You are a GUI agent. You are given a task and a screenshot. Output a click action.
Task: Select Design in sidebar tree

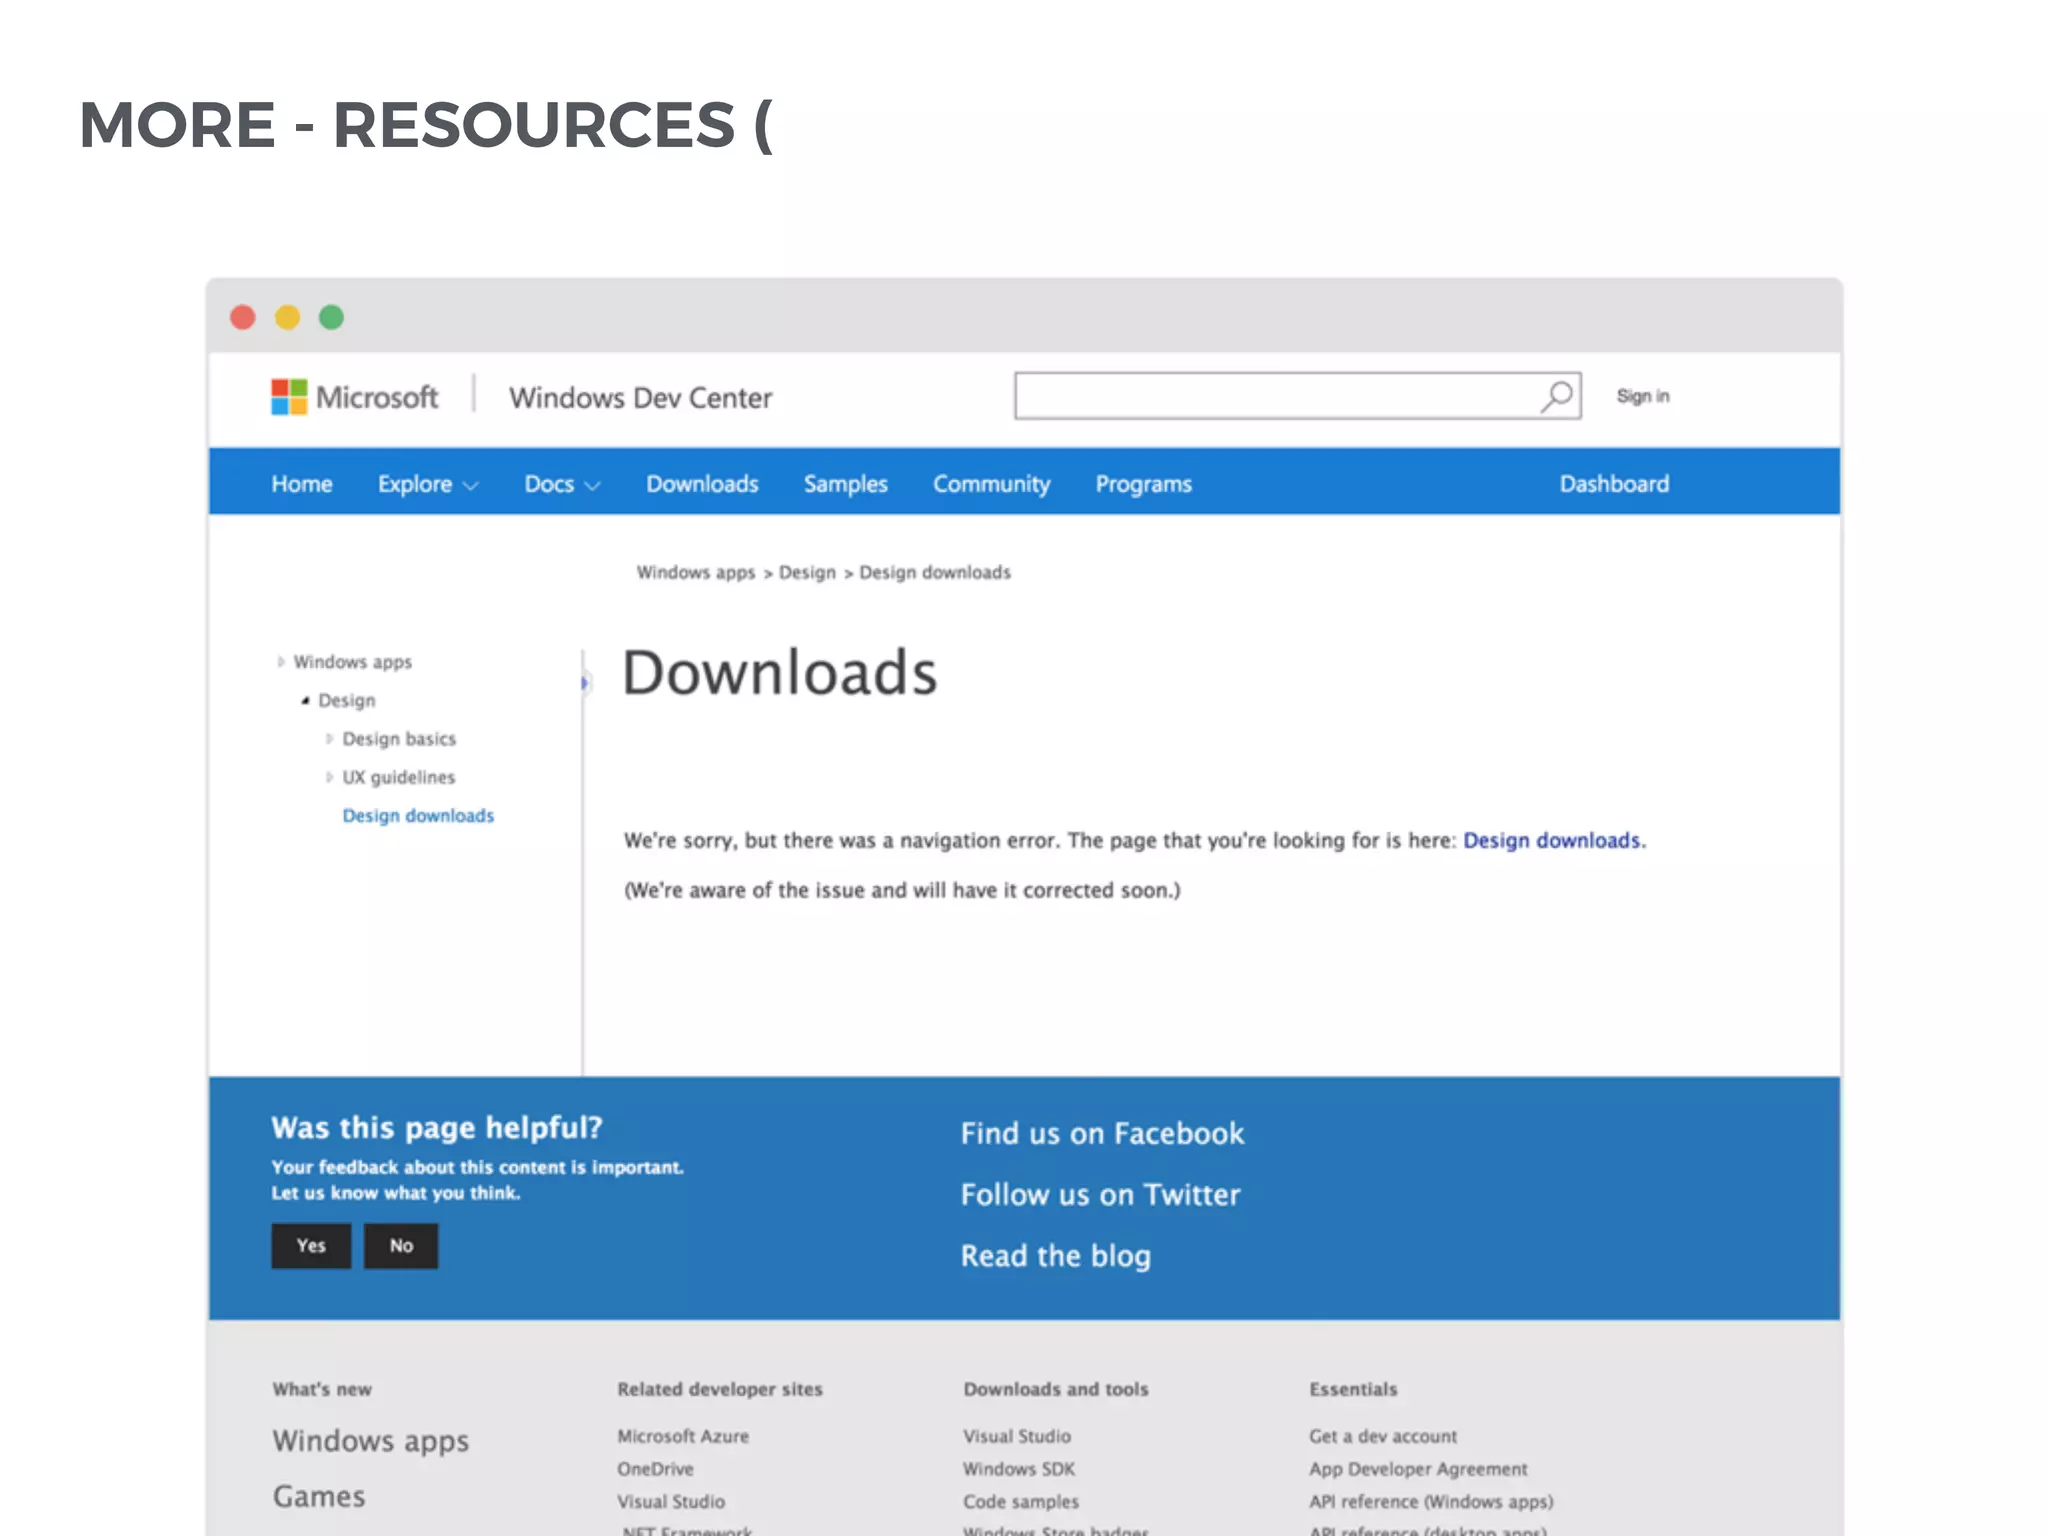click(347, 700)
